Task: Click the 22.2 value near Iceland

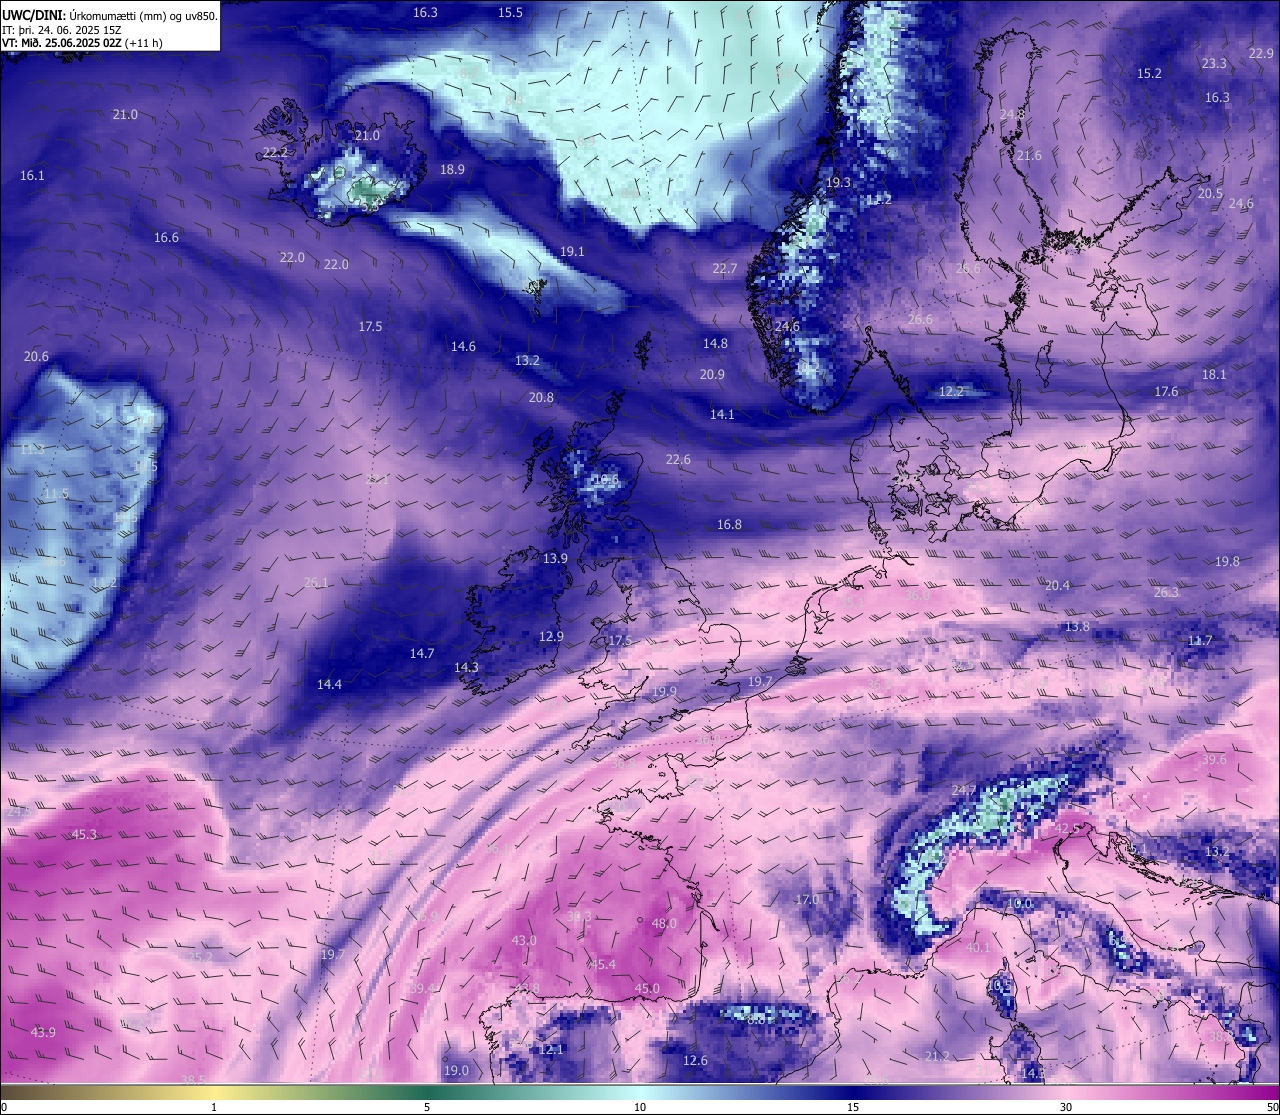Action: pyautogui.click(x=275, y=152)
